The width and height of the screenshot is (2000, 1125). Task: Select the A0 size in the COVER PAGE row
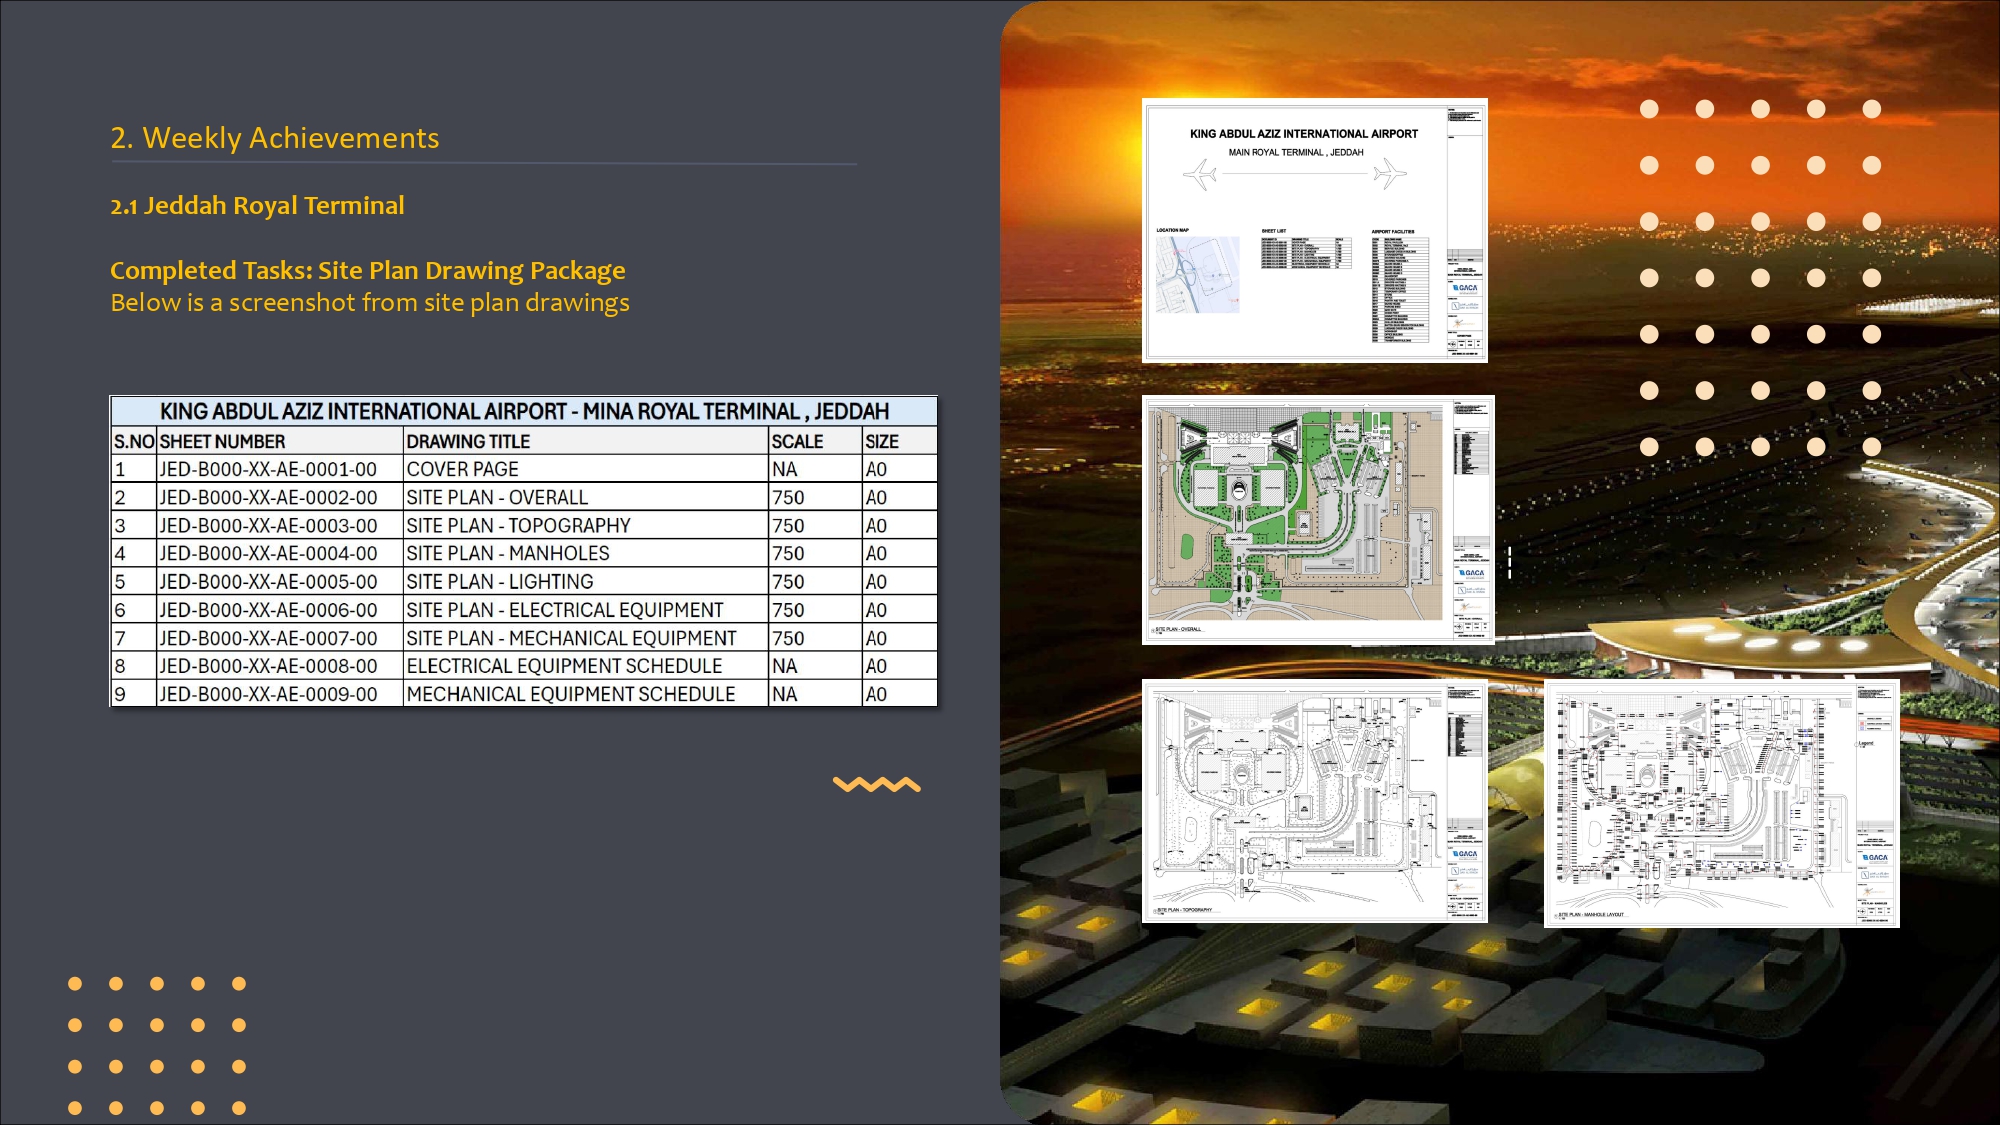[x=900, y=469]
